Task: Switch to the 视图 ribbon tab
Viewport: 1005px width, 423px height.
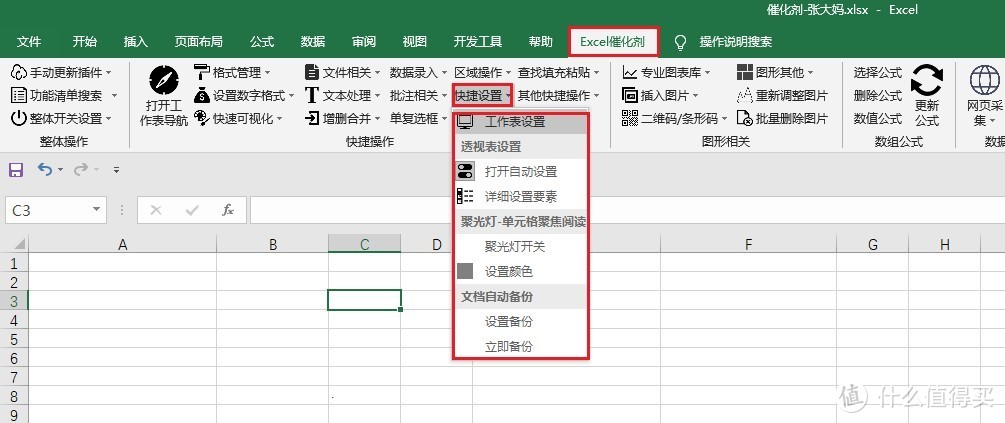Action: pyautogui.click(x=415, y=42)
